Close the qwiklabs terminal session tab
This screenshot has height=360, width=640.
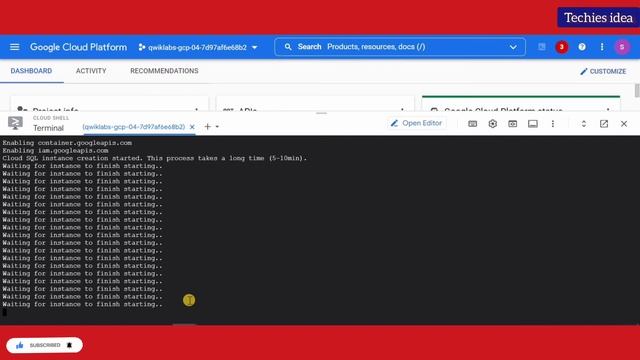[x=192, y=127]
